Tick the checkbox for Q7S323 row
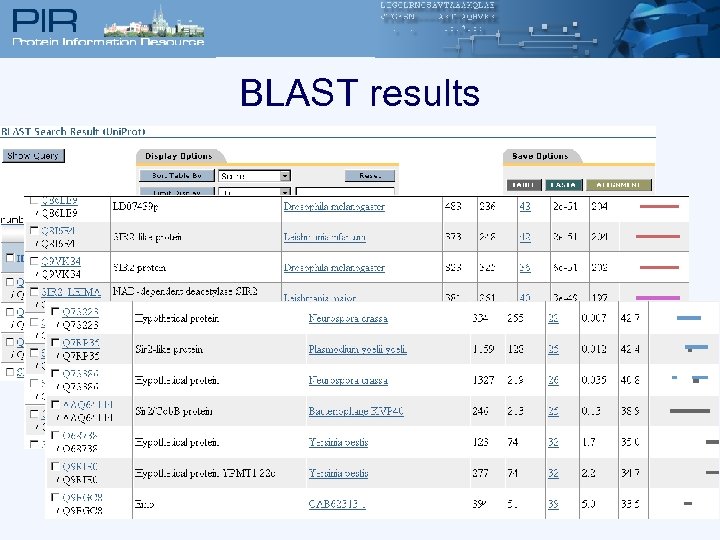The width and height of the screenshot is (720, 540). [55, 311]
